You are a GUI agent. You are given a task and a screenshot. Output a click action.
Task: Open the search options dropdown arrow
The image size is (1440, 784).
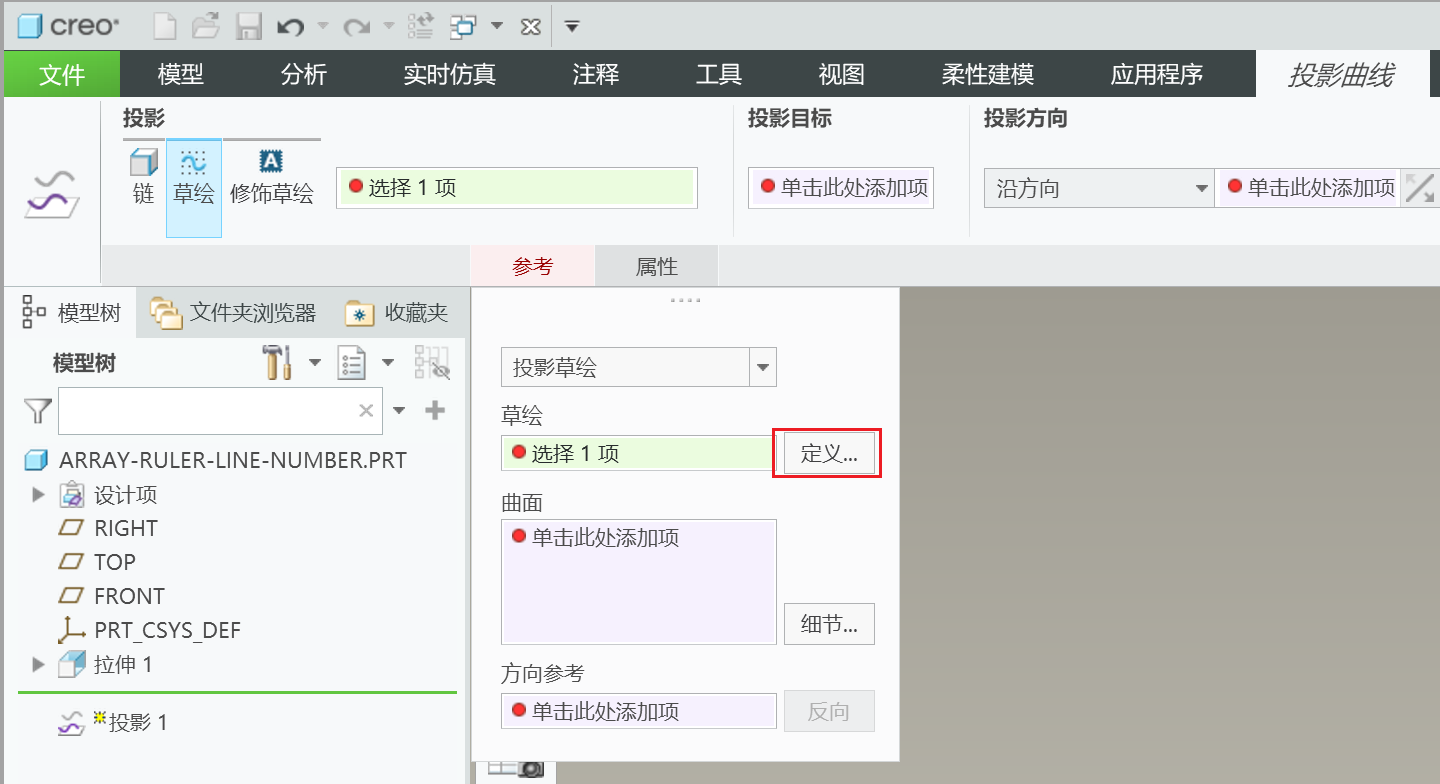399,410
